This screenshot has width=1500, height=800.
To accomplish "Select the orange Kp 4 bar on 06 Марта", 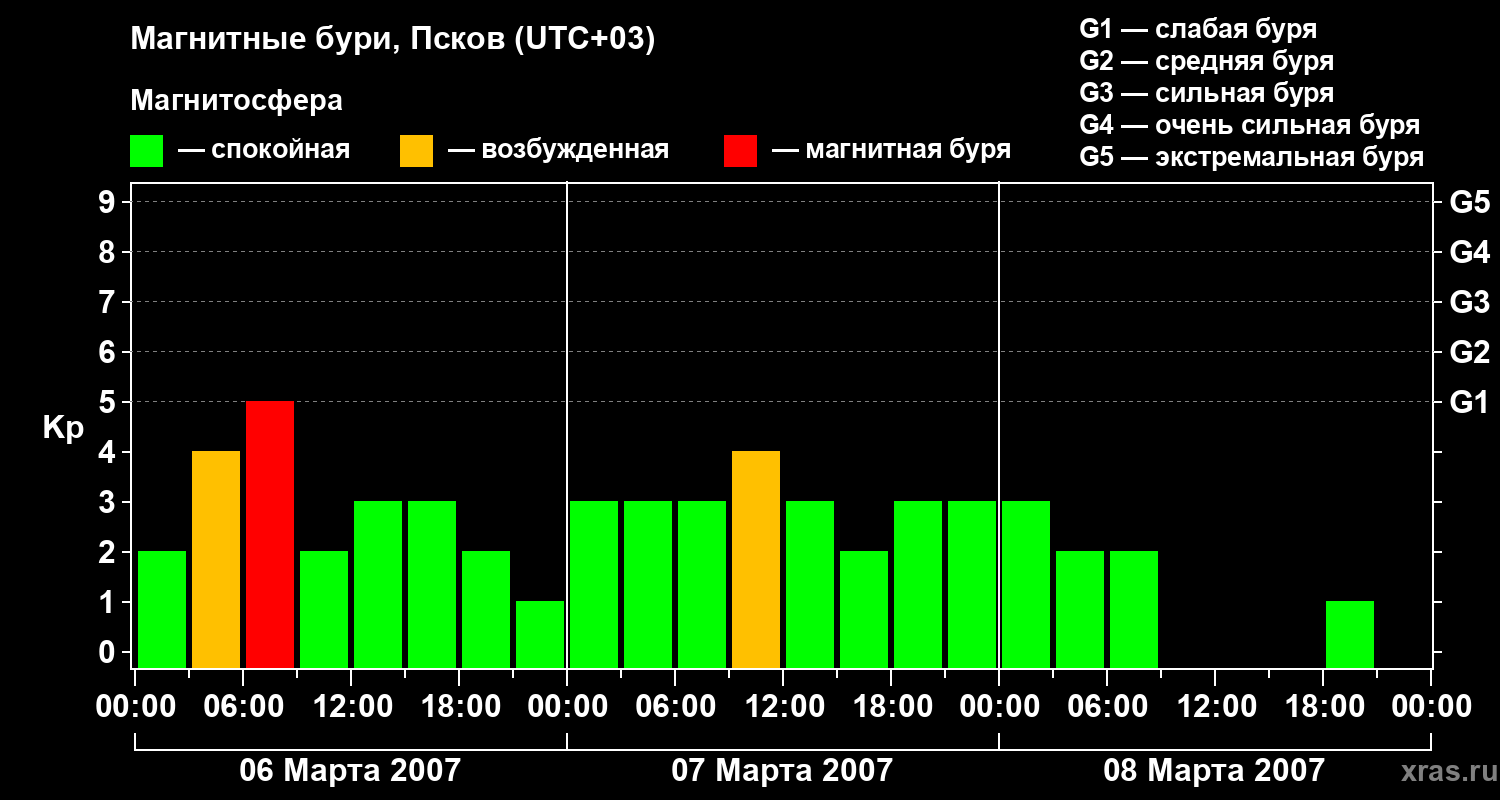I will tap(216, 559).
